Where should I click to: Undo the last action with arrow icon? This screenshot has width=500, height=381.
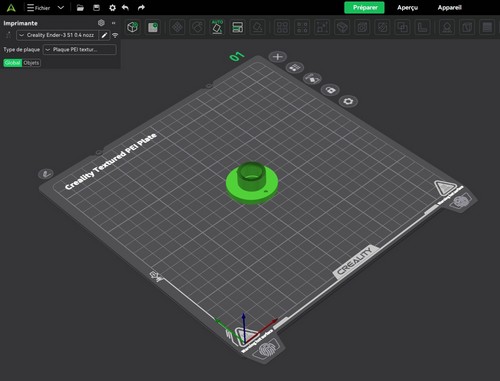125,8
